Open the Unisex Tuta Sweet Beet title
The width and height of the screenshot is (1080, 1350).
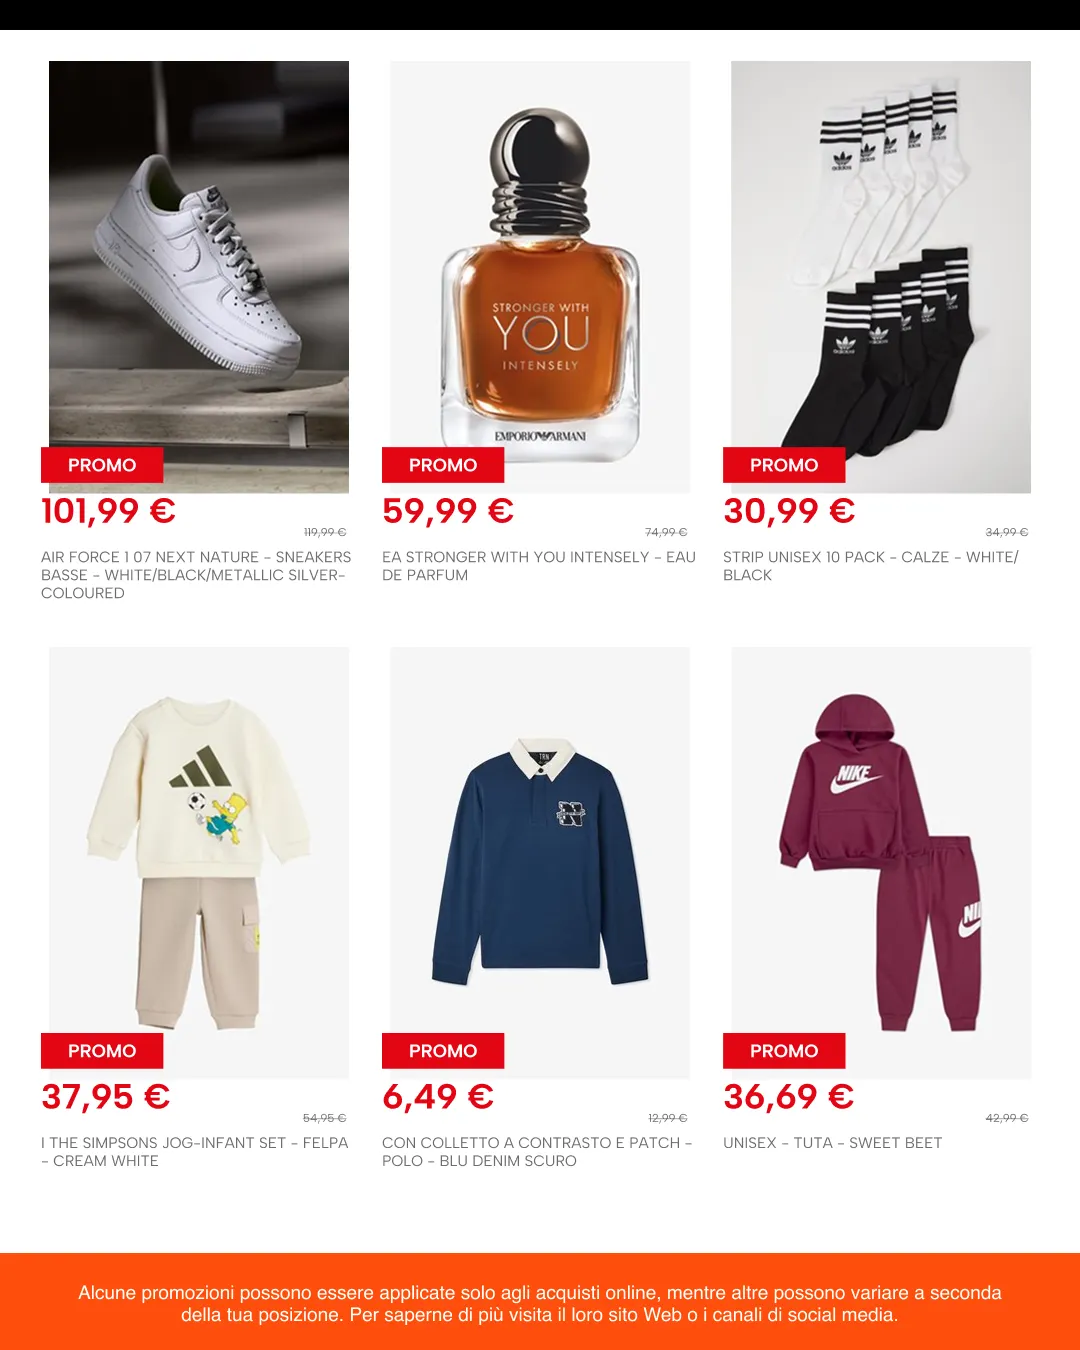(832, 1143)
